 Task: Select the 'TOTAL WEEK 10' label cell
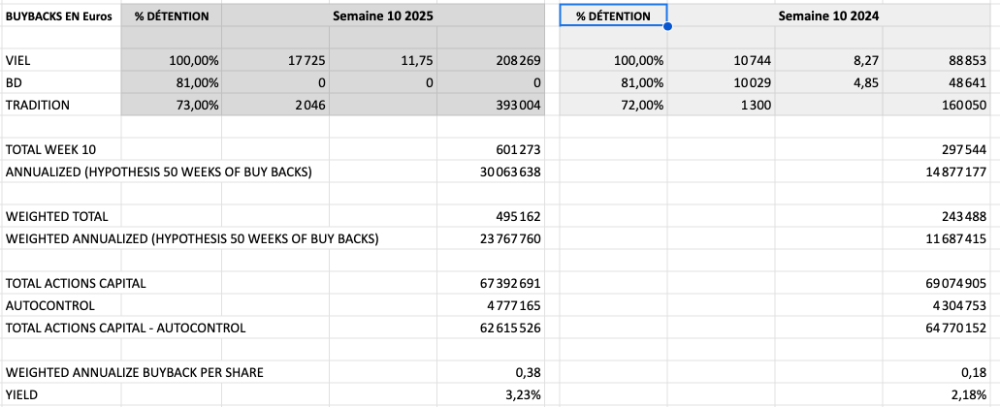[60, 149]
